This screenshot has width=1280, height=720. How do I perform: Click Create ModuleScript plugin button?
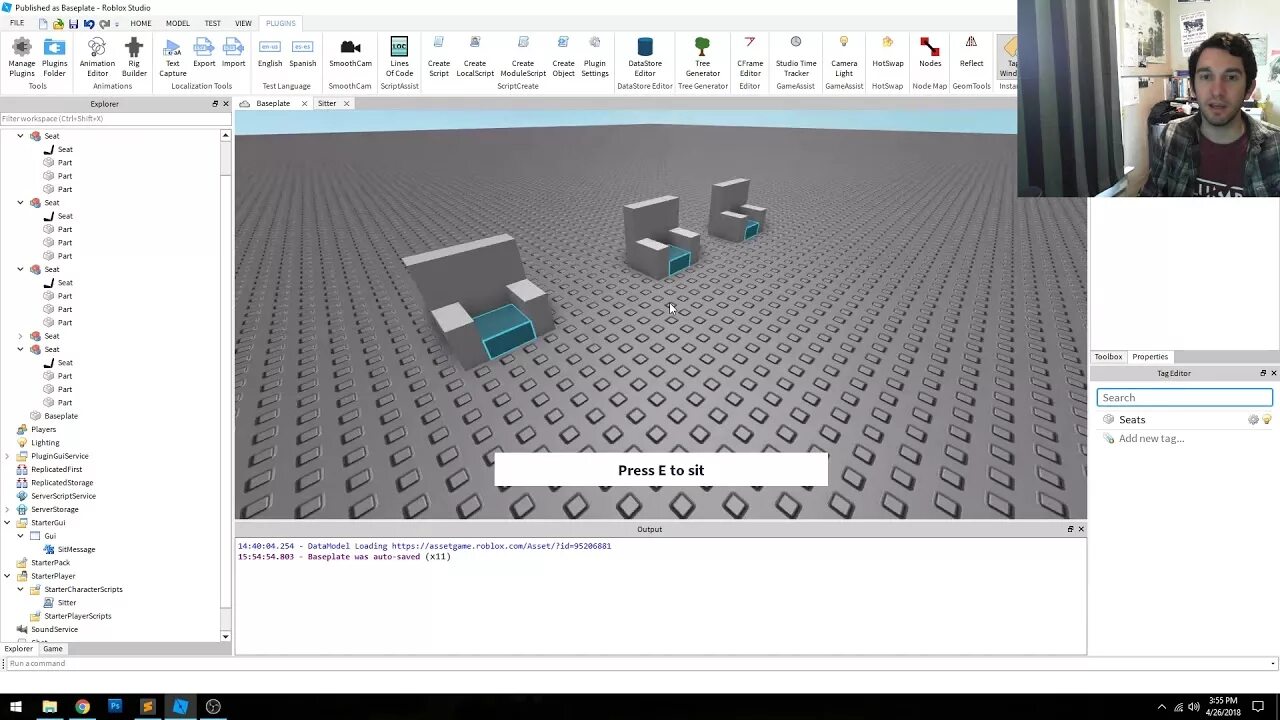tap(523, 57)
